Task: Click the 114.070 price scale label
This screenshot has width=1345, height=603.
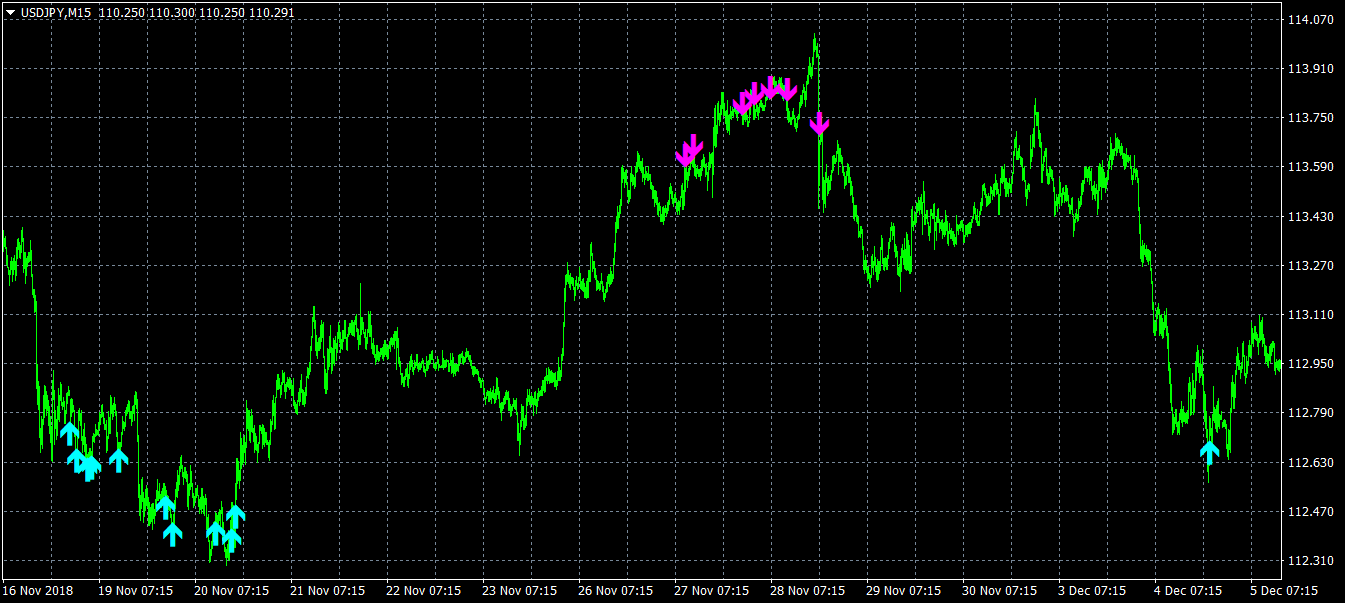Action: (x=1311, y=19)
